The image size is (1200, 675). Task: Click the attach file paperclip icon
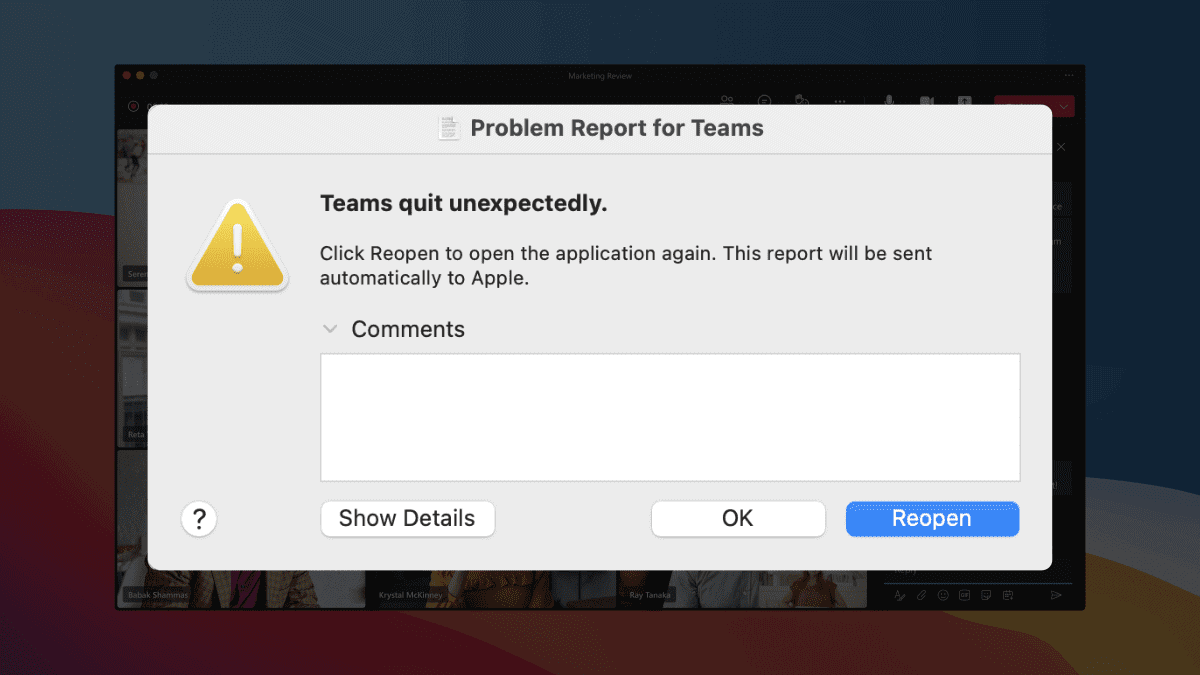922,594
